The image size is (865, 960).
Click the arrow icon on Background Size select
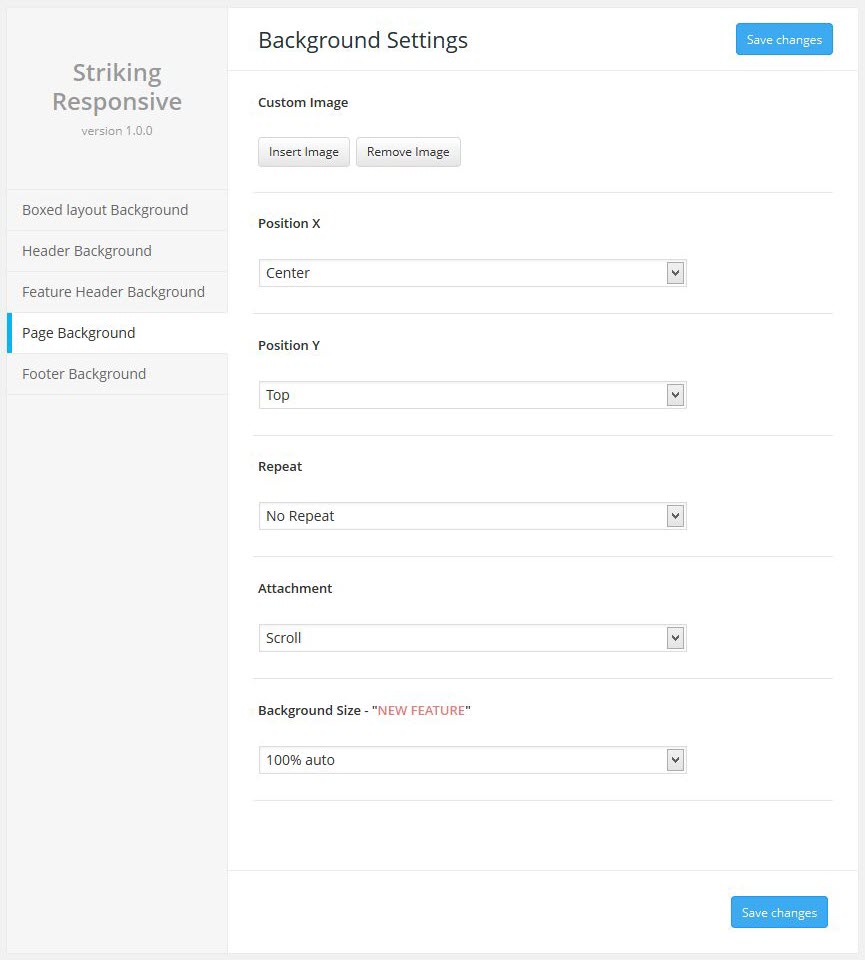tap(676, 760)
